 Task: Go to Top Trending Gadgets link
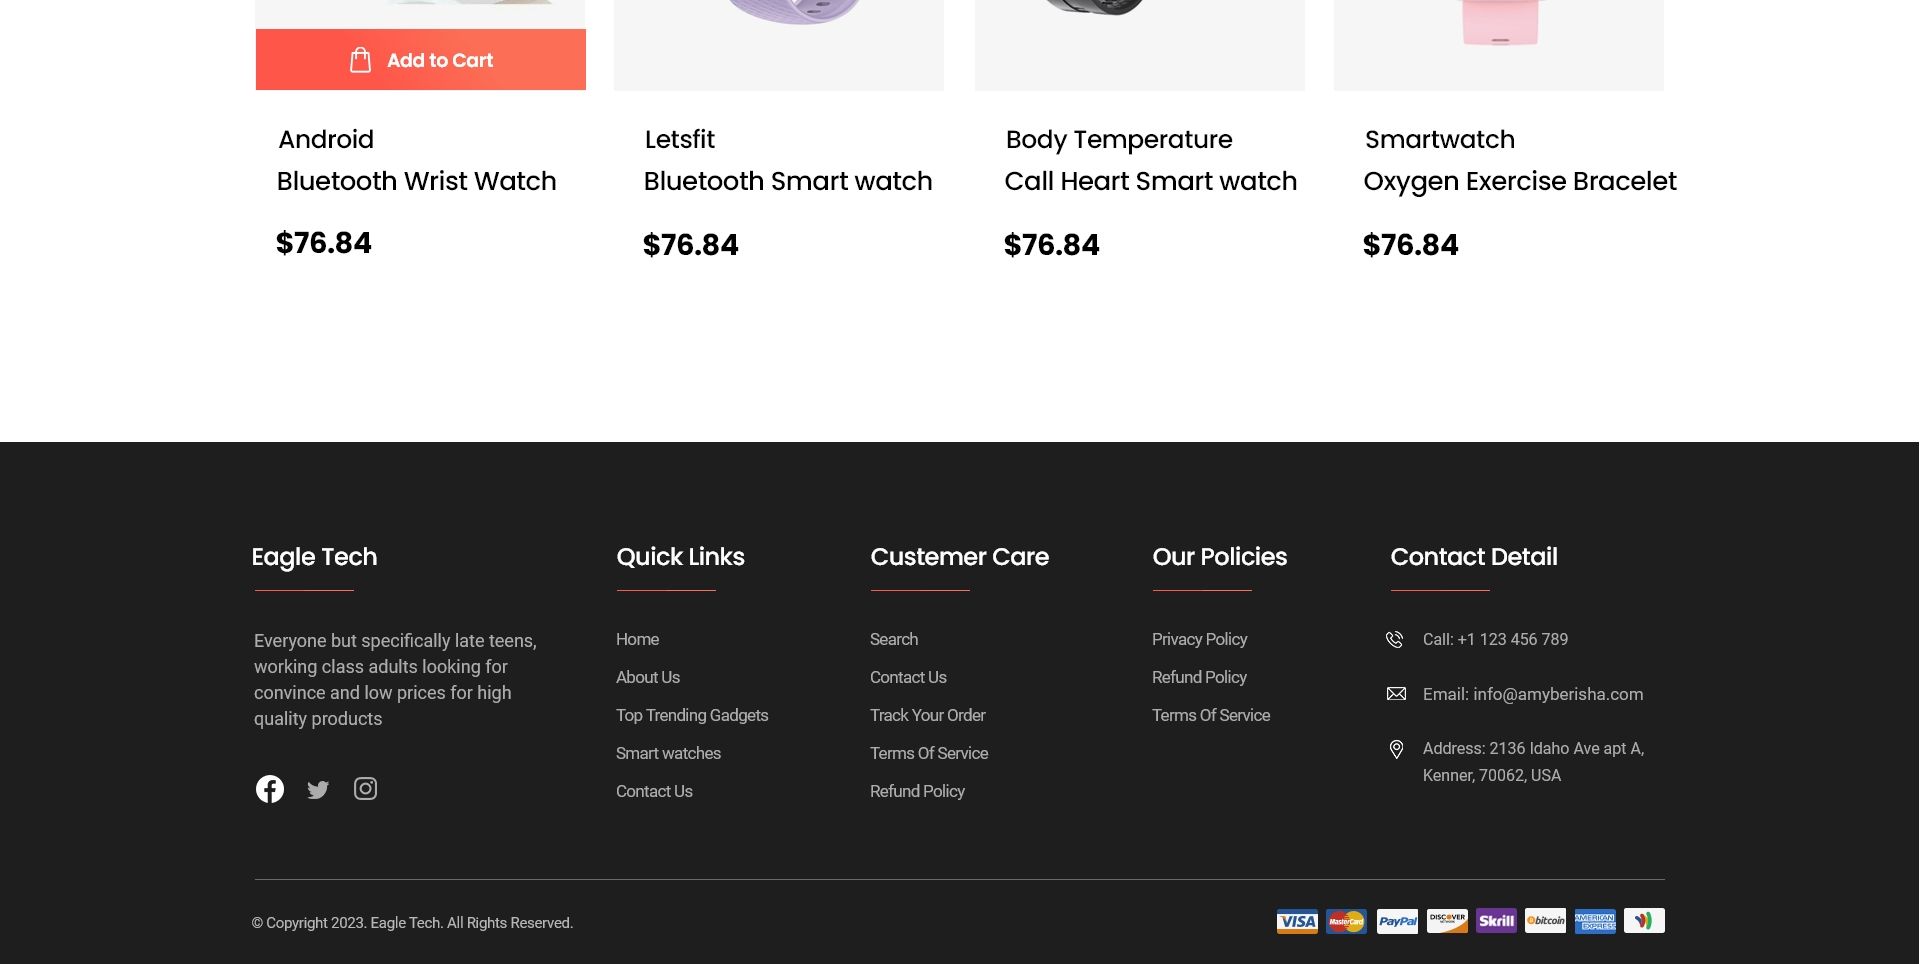click(x=692, y=715)
